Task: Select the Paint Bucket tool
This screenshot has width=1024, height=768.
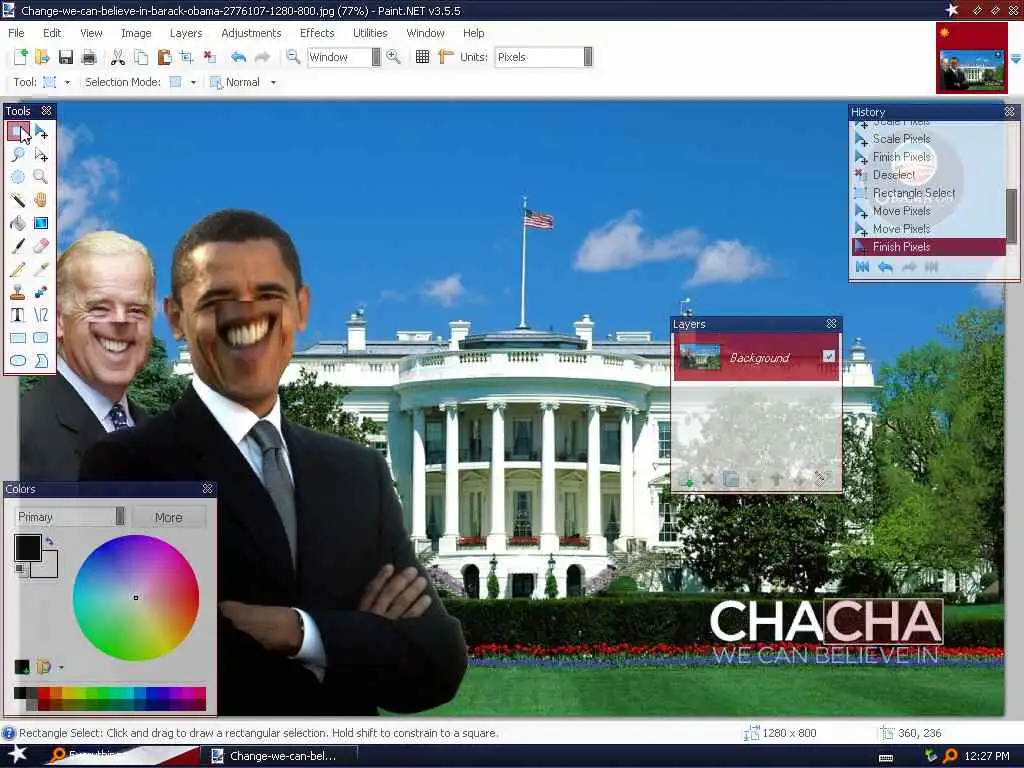Action: point(18,223)
